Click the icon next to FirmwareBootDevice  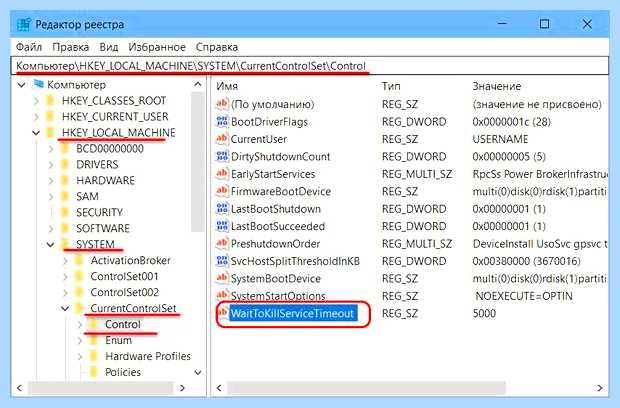pos(222,191)
